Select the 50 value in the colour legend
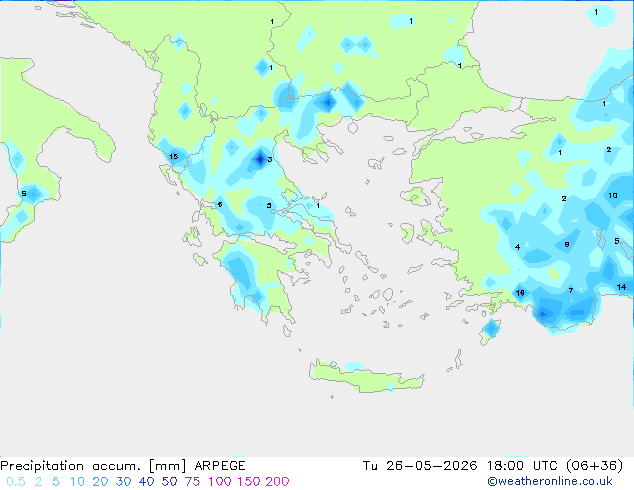634x490 pixels. point(169,482)
